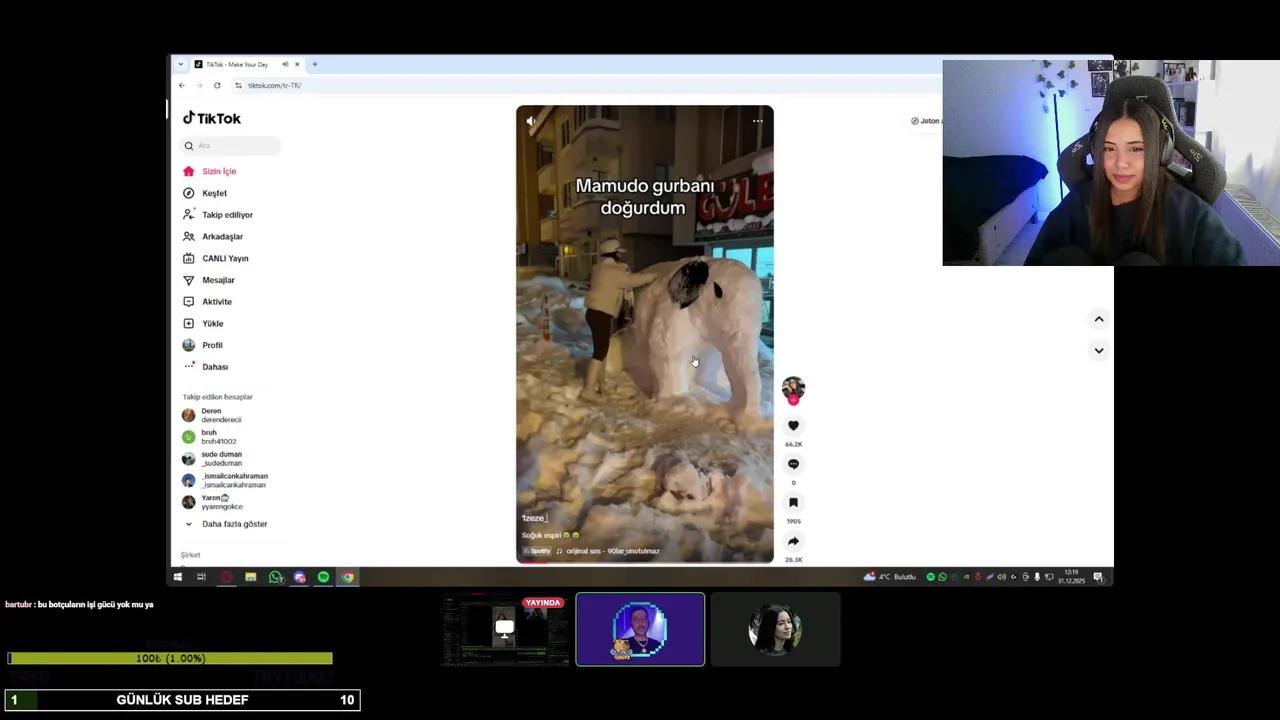This screenshot has height=720, width=1280.
Task: Open Spotify from the taskbar
Action: point(323,577)
